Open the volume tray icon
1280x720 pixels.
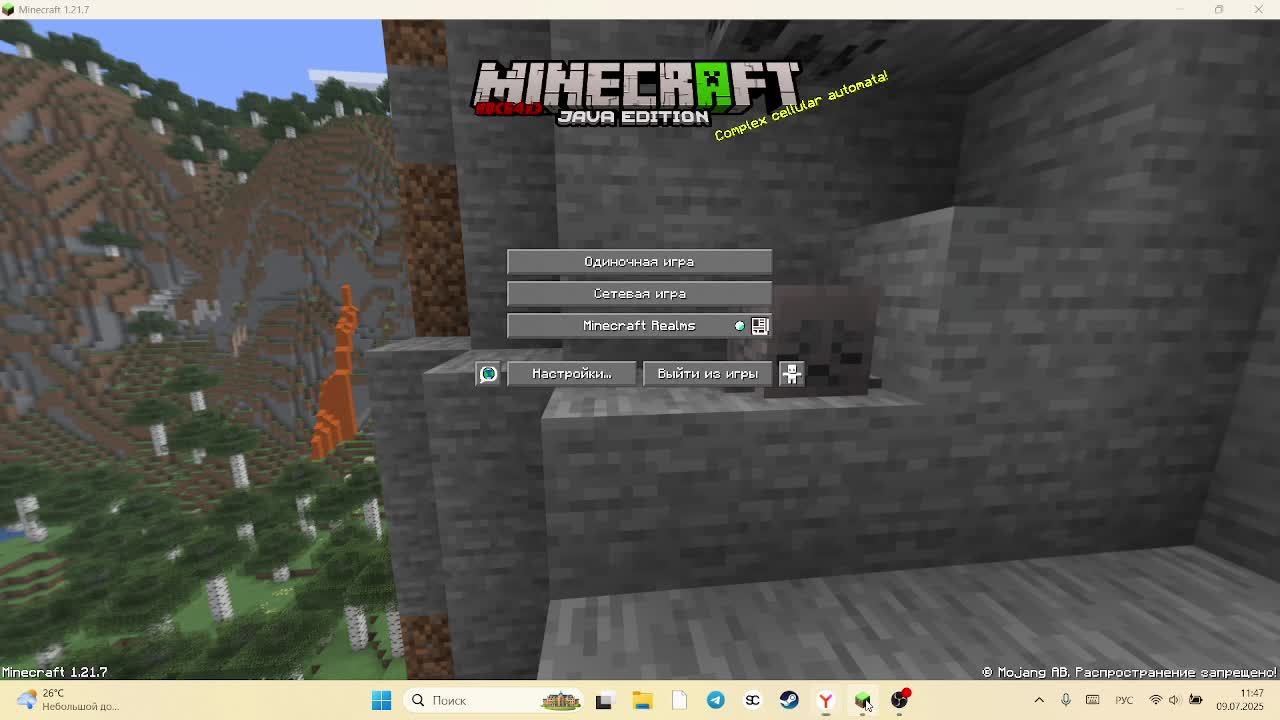click(x=1175, y=700)
